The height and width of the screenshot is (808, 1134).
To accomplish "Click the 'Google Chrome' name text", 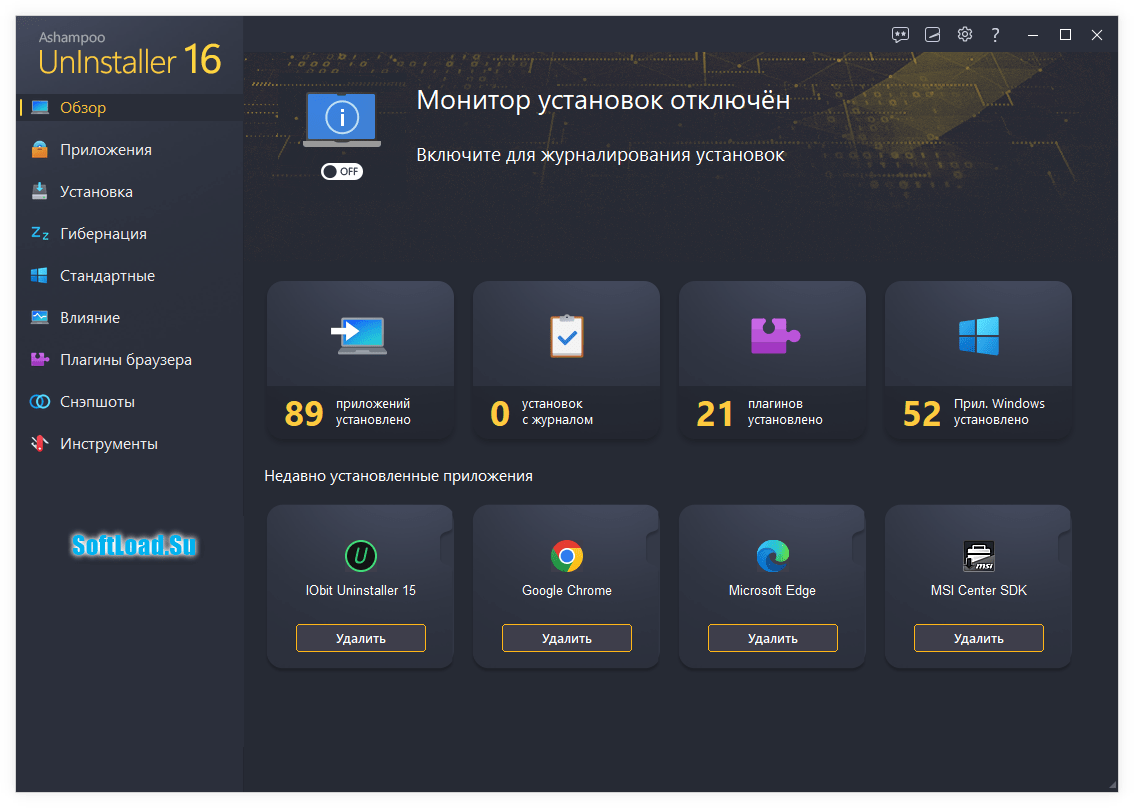I will pyautogui.click(x=567, y=590).
